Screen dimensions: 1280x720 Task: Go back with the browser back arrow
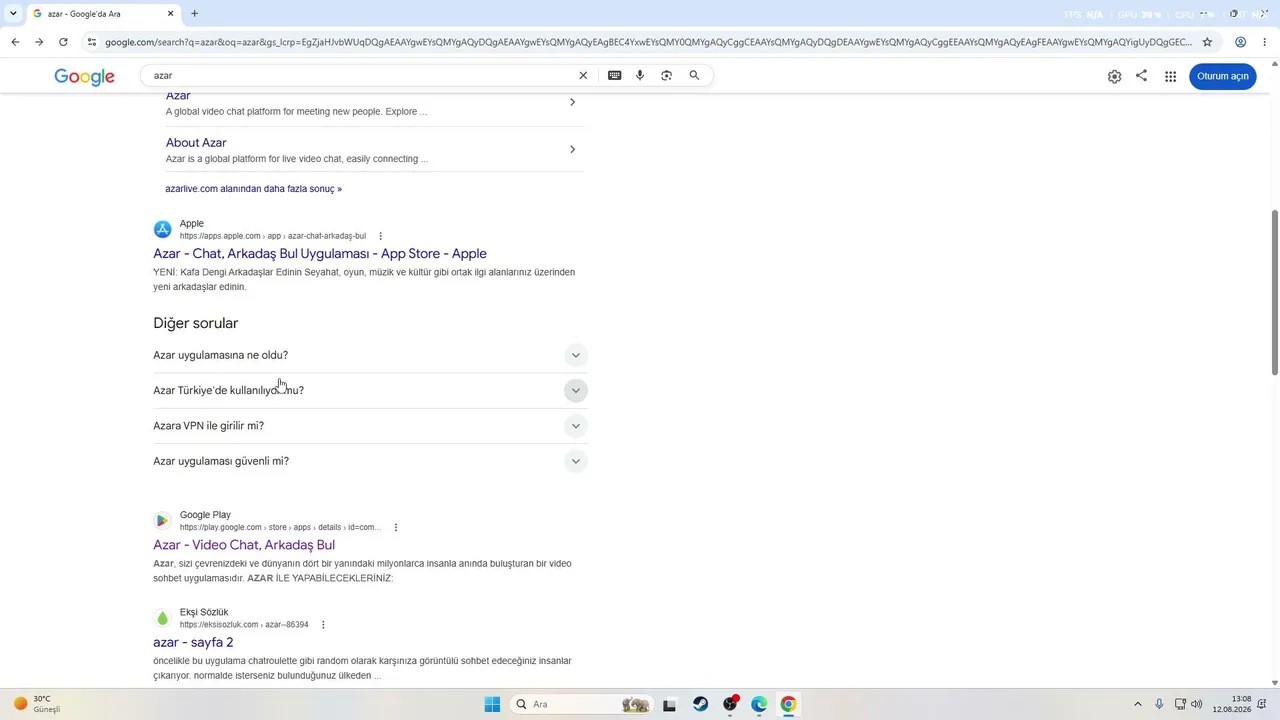[15, 42]
